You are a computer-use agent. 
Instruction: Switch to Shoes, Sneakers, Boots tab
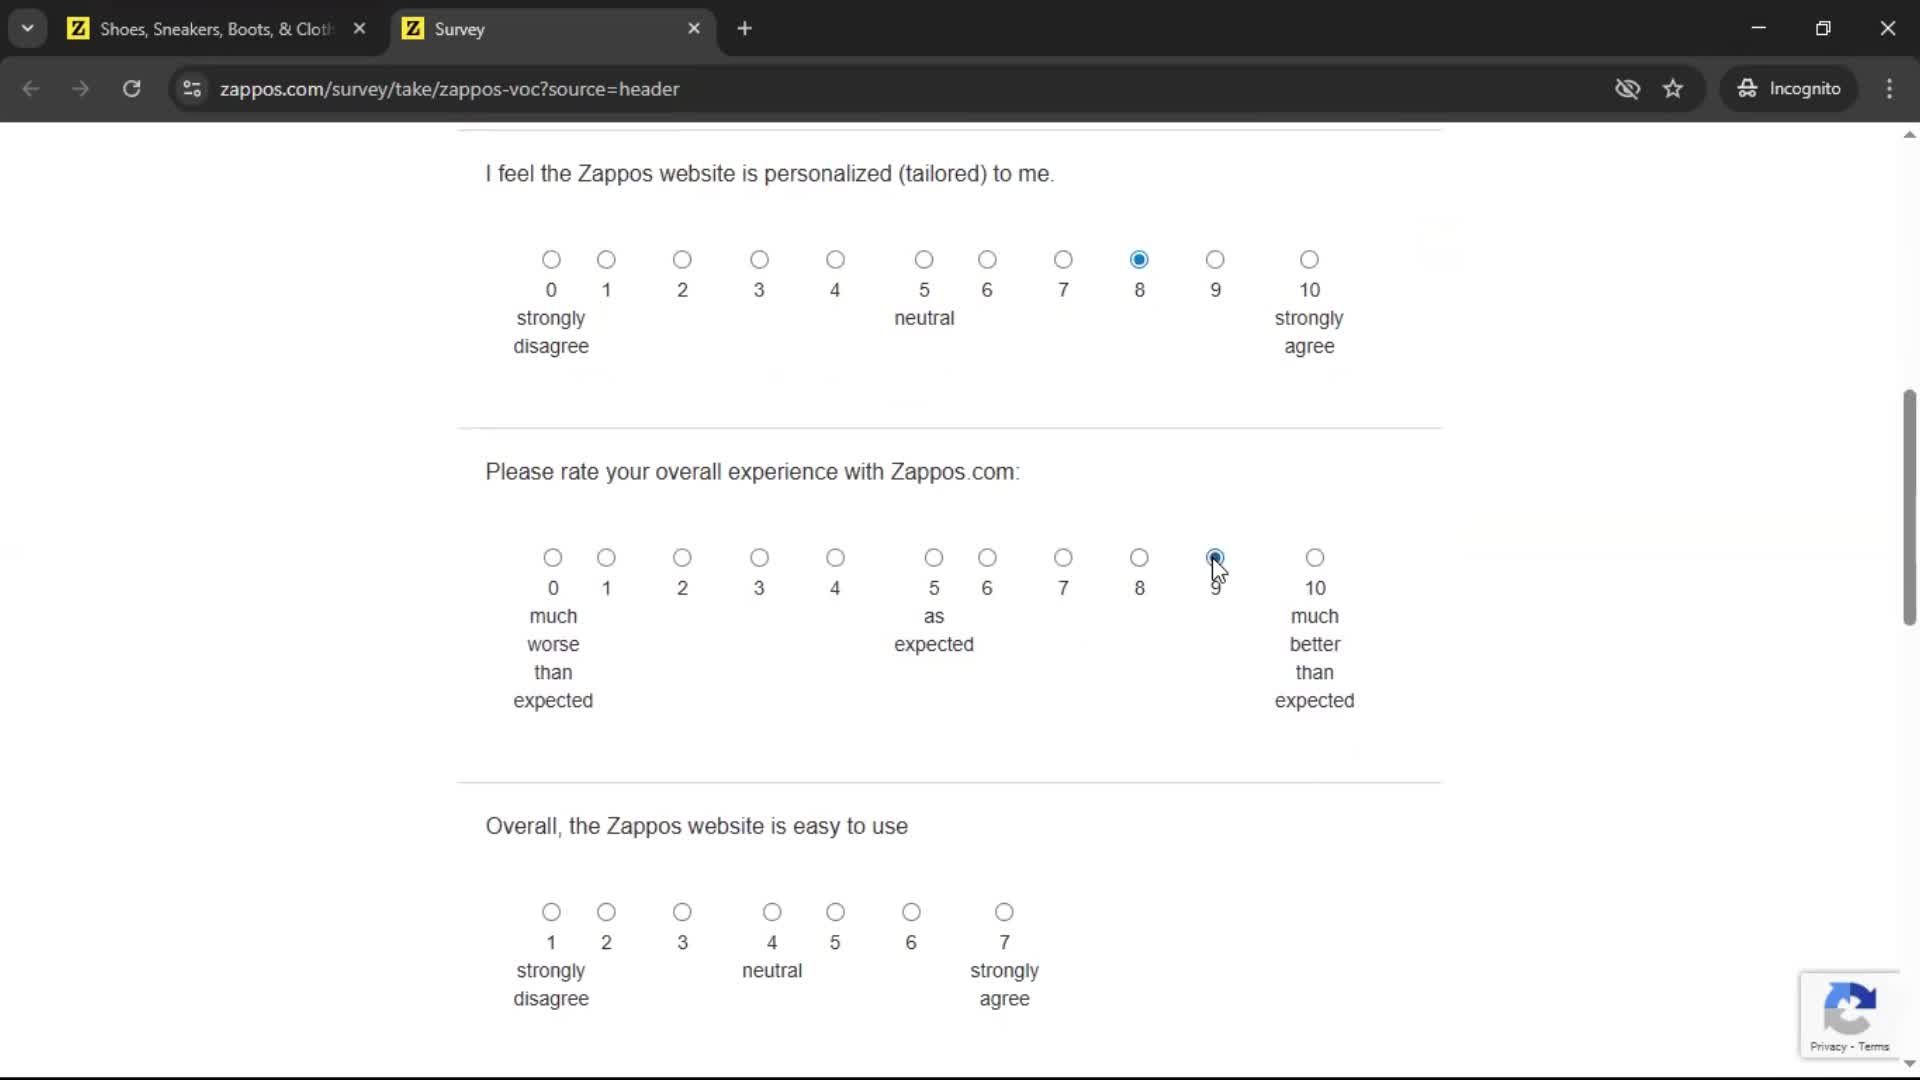coord(217,29)
